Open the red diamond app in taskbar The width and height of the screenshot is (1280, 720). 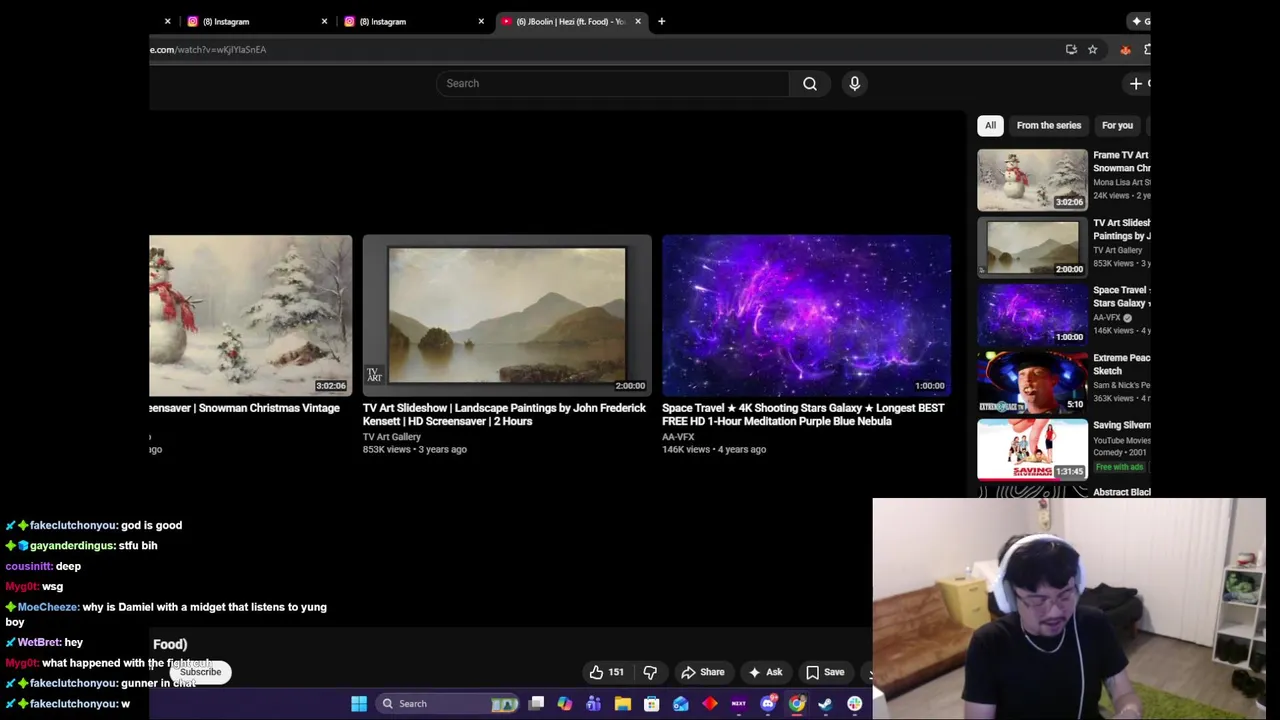click(x=710, y=704)
